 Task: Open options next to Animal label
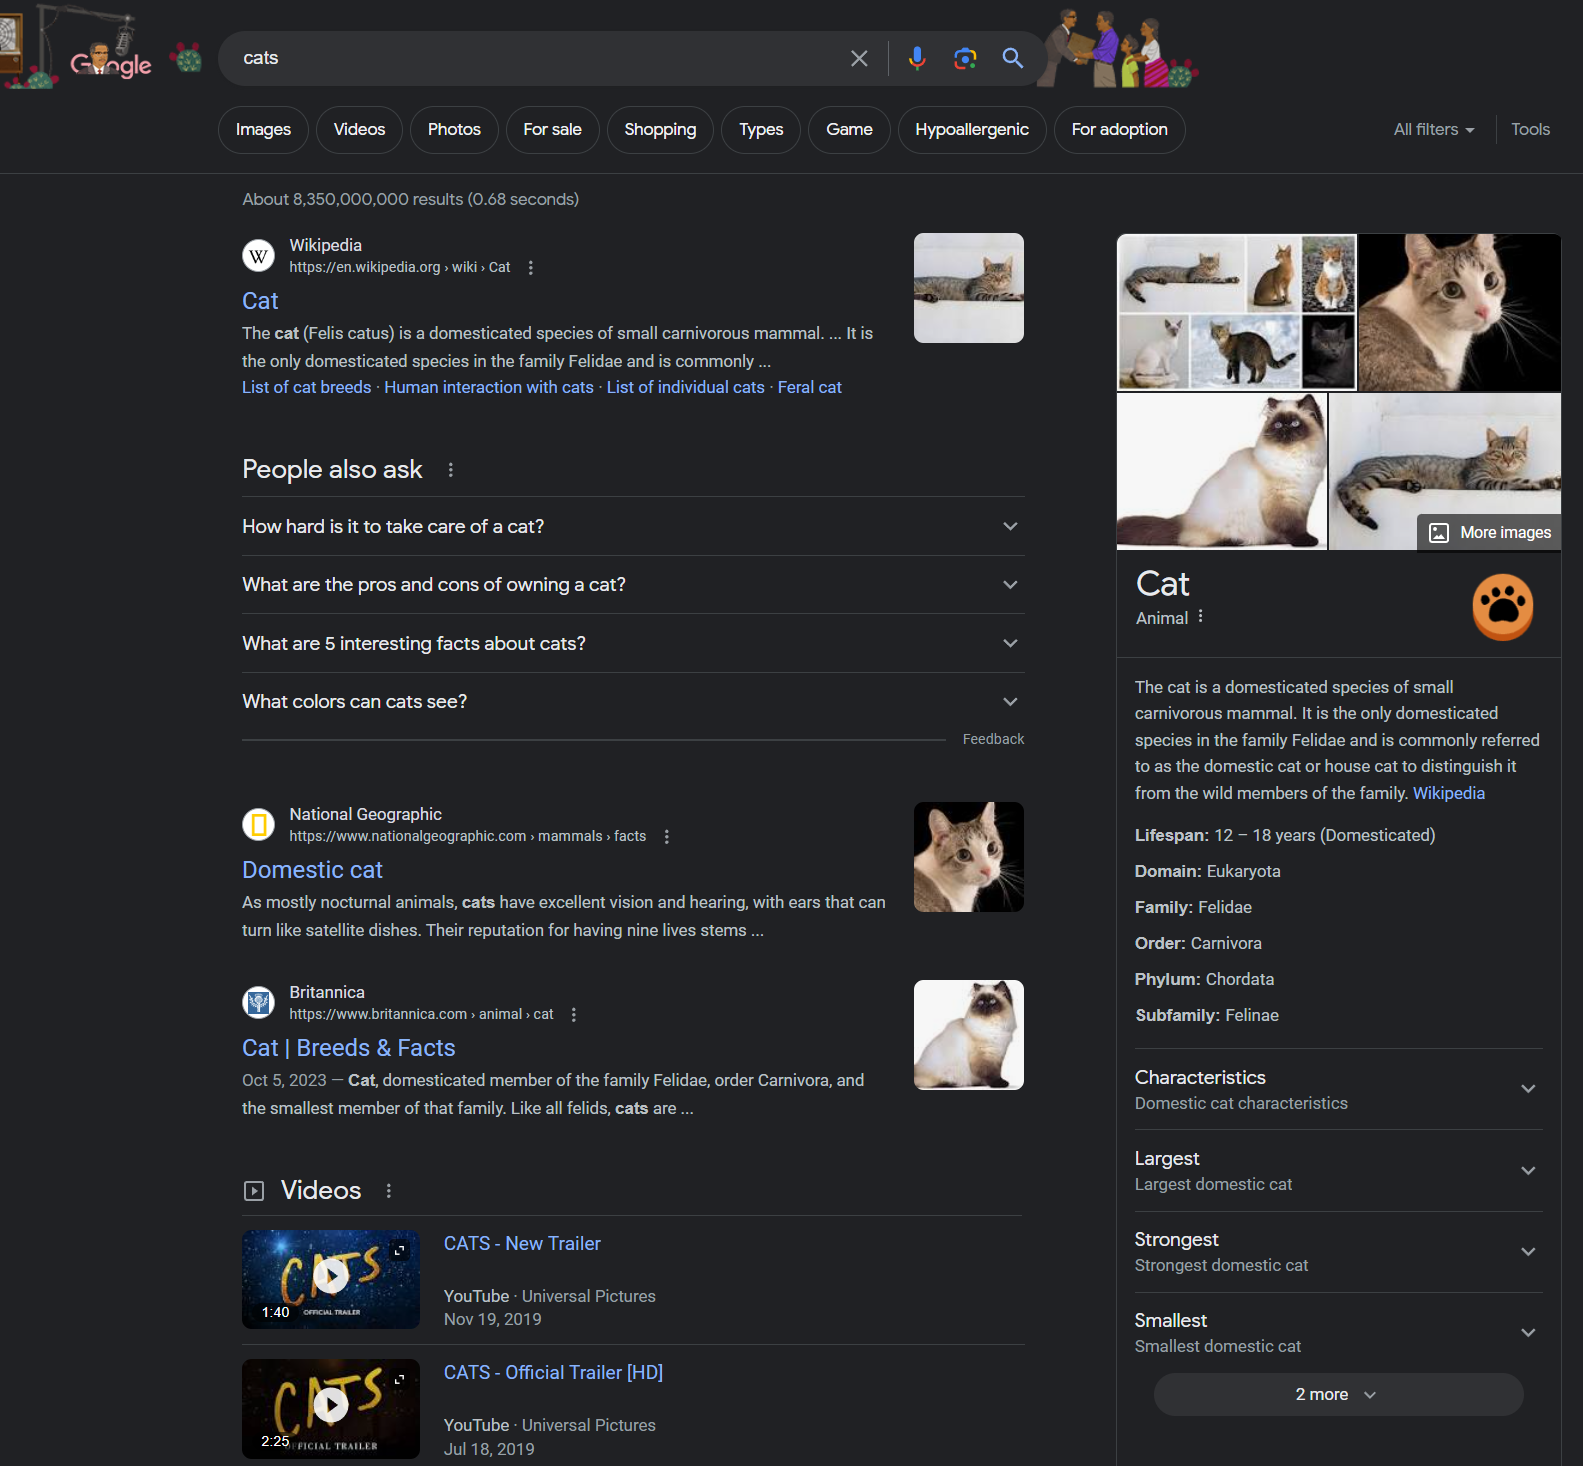[1200, 617]
